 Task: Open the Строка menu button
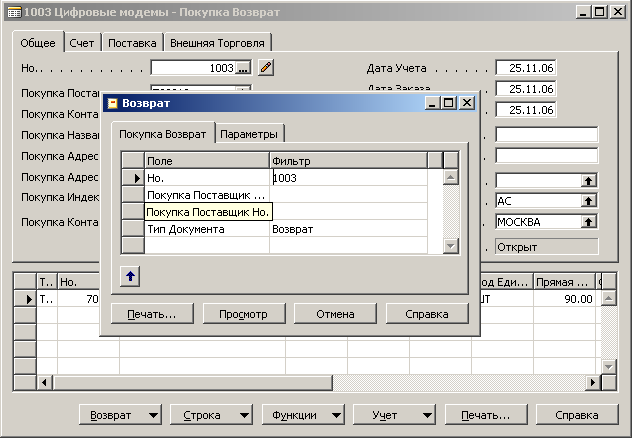[211, 415]
